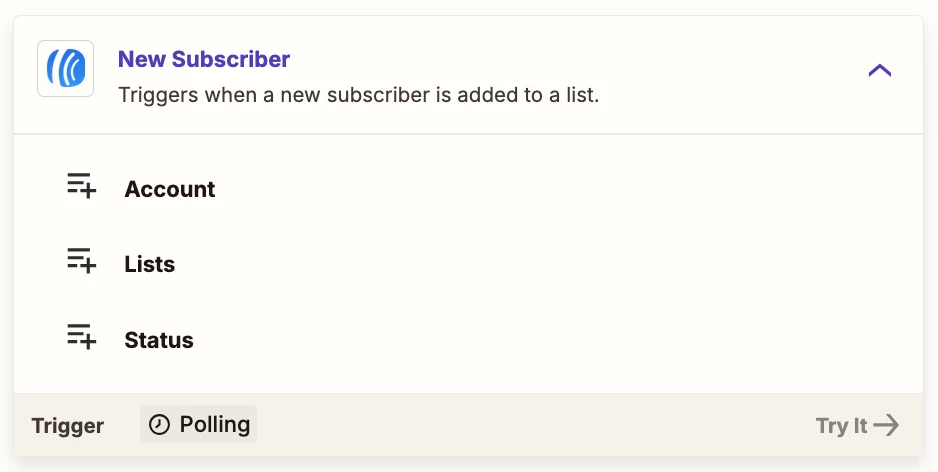The image size is (938, 472).
Task: Click the clock icon in Polling badge
Action: pyautogui.click(x=159, y=425)
